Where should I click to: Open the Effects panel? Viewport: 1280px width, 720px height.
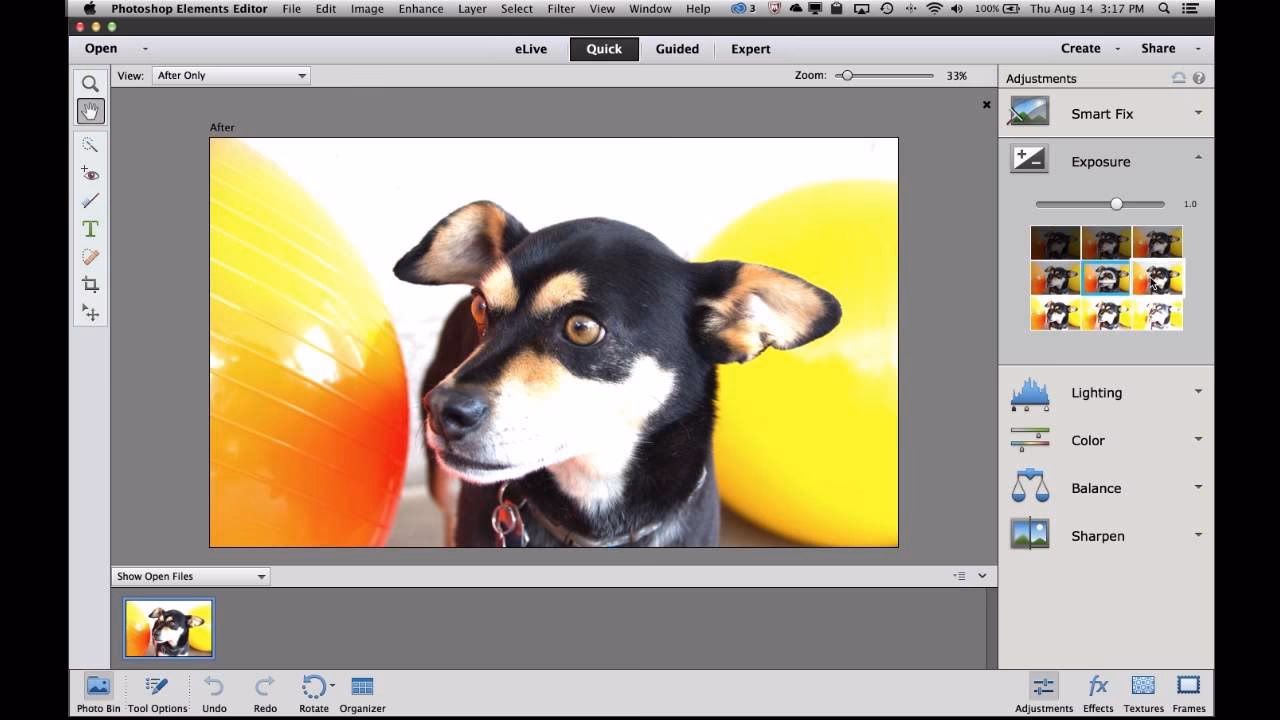click(1098, 691)
